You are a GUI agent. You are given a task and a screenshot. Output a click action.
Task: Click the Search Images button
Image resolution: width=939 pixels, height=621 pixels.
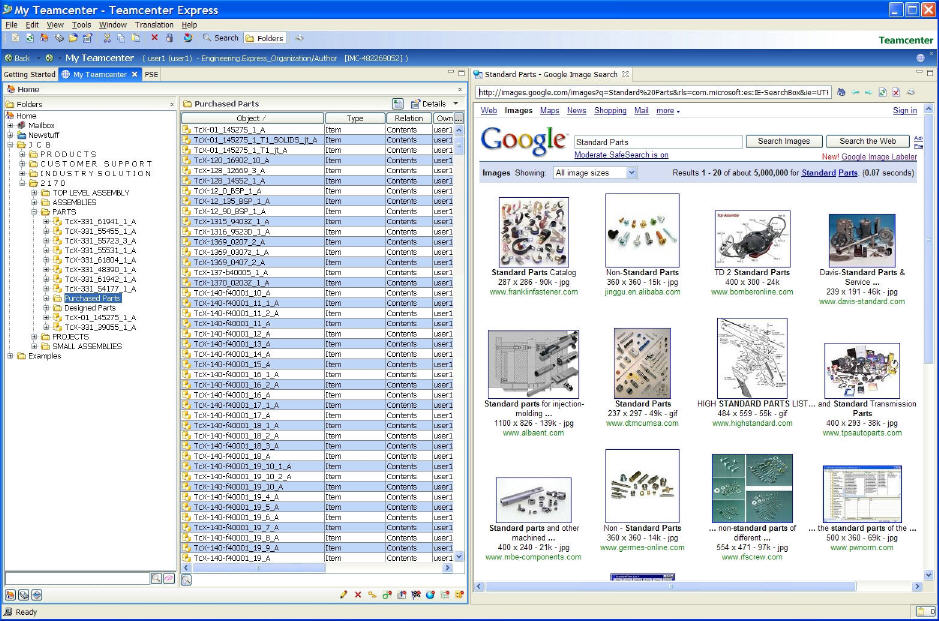pyautogui.click(x=783, y=141)
